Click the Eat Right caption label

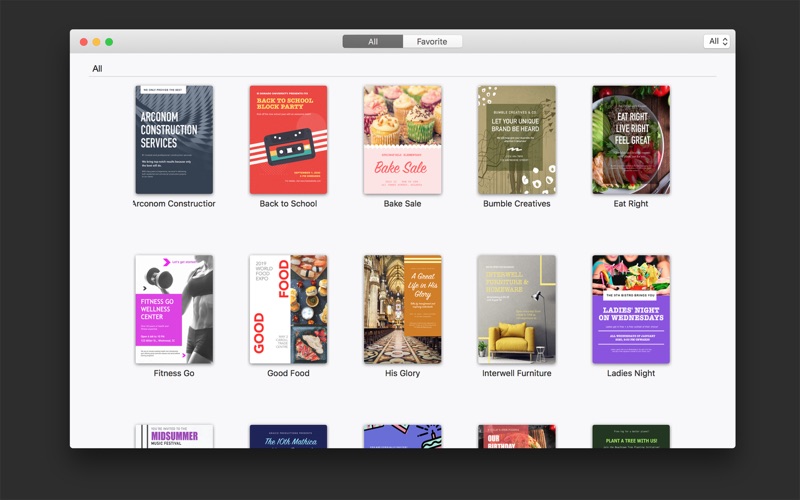click(631, 204)
